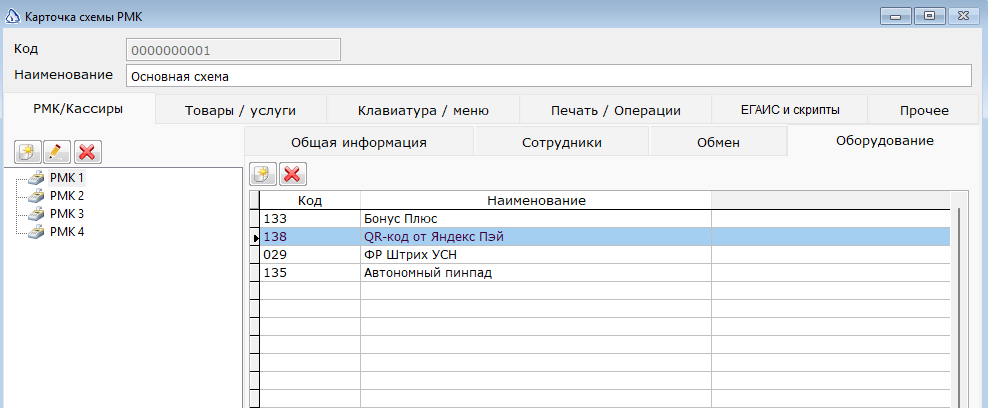
Task: Select РМК 1 in the tree
Action: 68,178
